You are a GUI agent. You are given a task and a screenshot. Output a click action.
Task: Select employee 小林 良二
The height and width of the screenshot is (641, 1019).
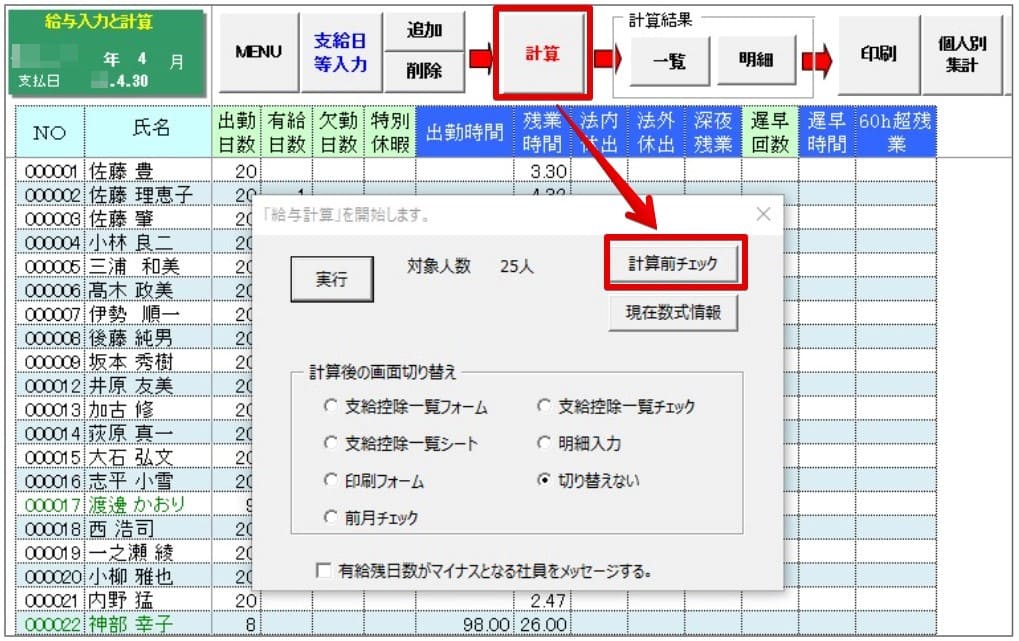[x=131, y=242]
